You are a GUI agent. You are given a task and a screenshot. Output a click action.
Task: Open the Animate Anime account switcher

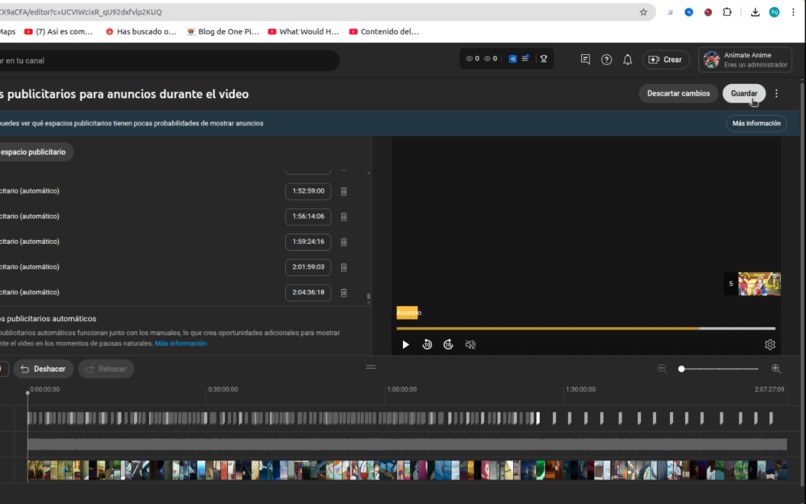pos(745,60)
